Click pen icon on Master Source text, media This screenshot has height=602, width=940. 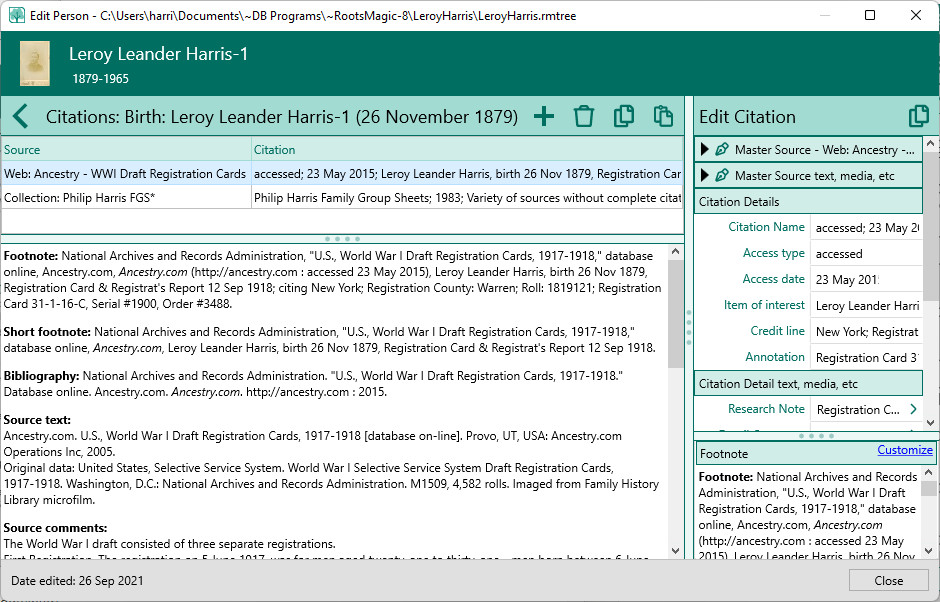[722, 176]
